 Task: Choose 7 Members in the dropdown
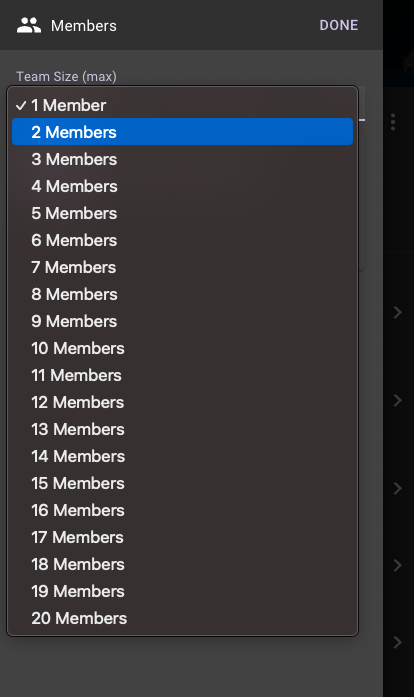[182, 267]
